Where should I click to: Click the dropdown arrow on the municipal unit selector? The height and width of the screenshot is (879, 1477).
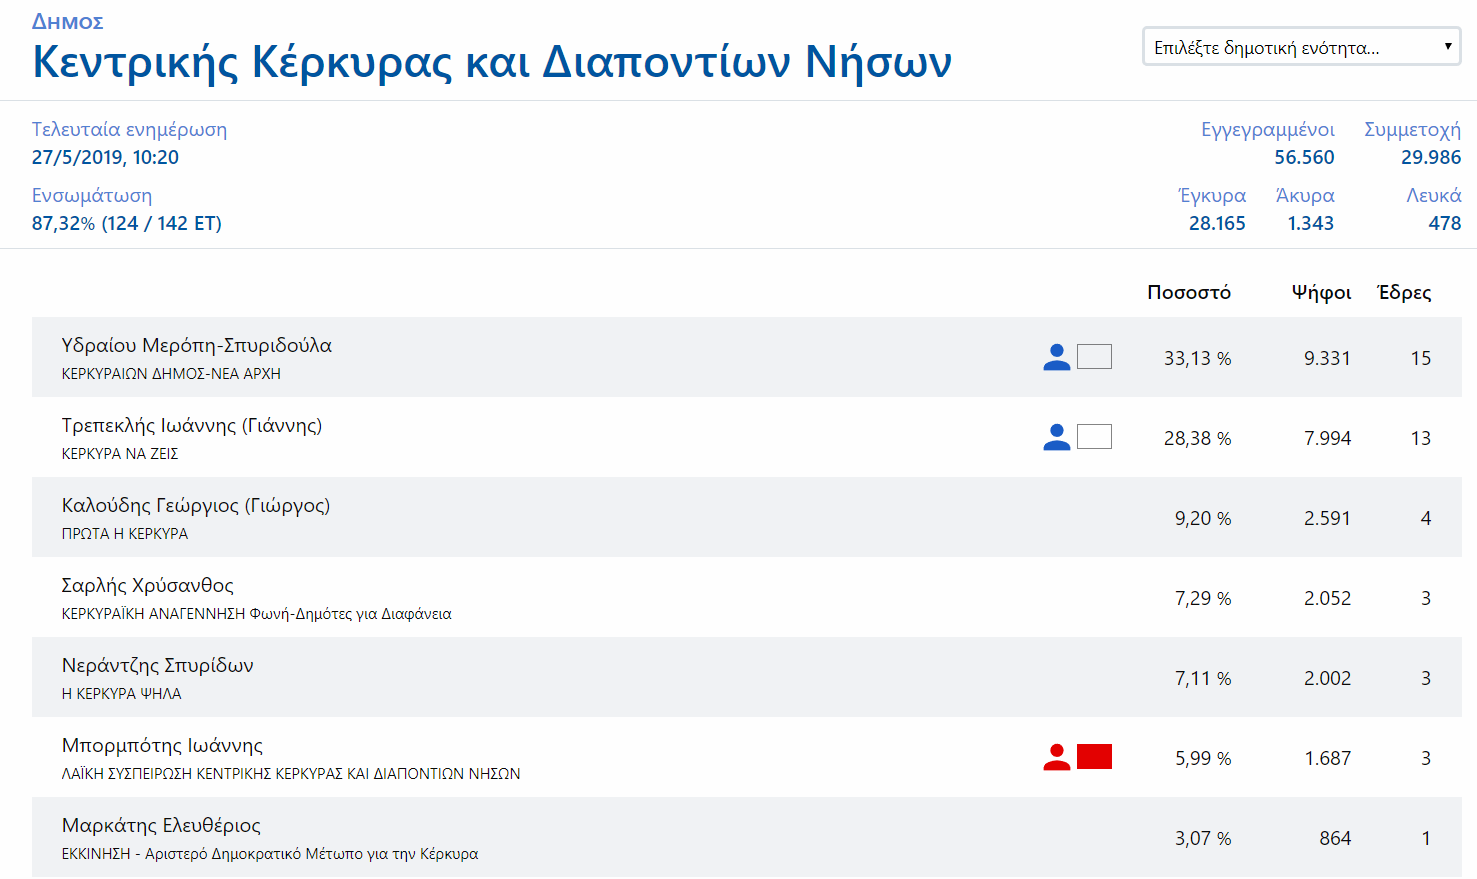click(x=1446, y=45)
